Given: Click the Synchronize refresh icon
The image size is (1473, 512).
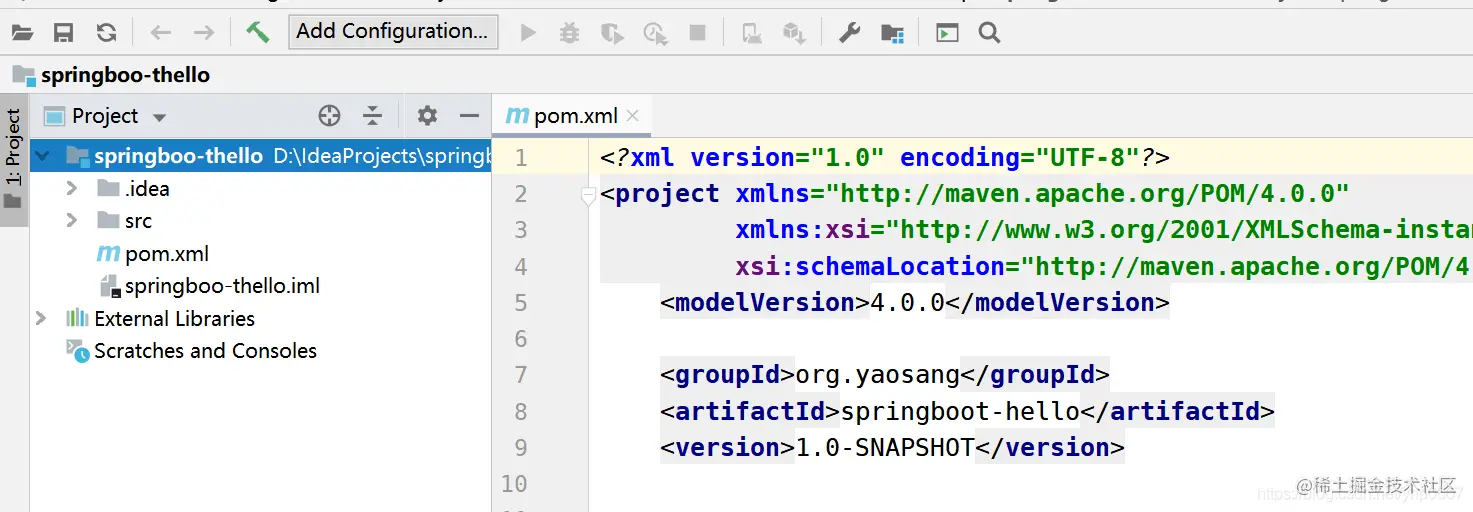Looking at the screenshot, I should tap(106, 33).
